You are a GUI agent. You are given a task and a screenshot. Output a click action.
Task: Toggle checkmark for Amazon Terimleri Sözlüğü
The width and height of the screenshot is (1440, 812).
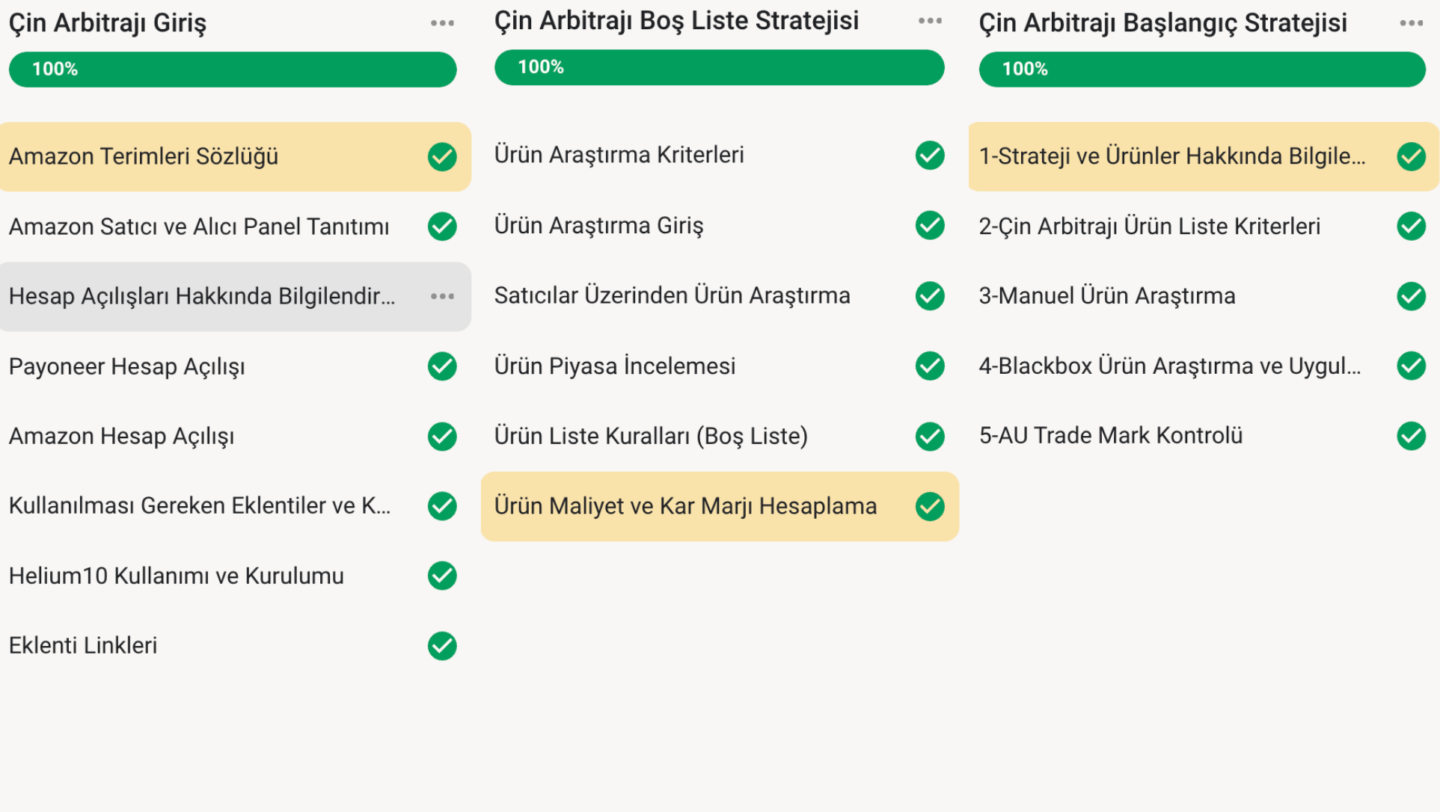pyautogui.click(x=442, y=157)
